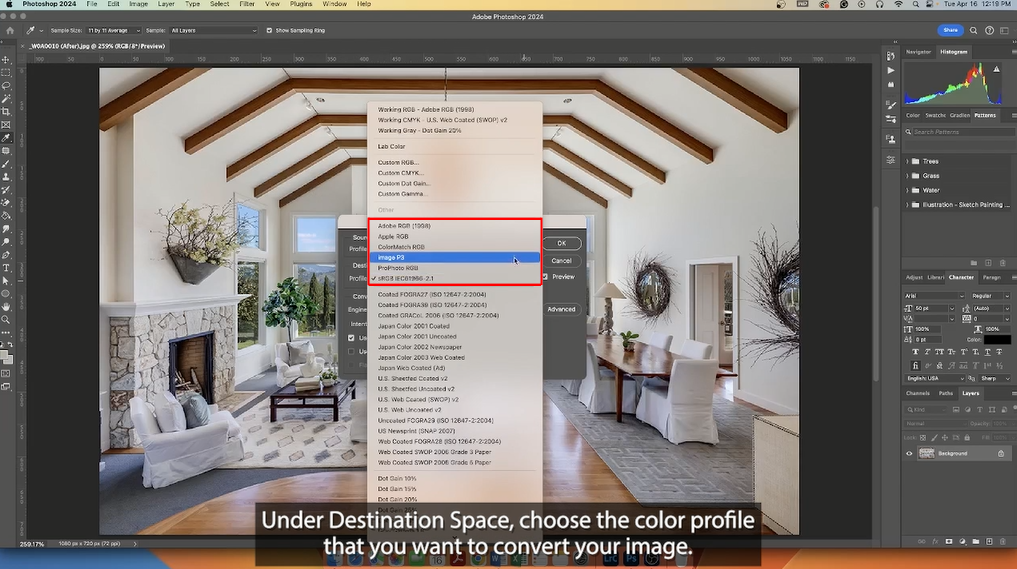Click Faux Bold character style icon
The image size is (1017, 569).
point(915,352)
